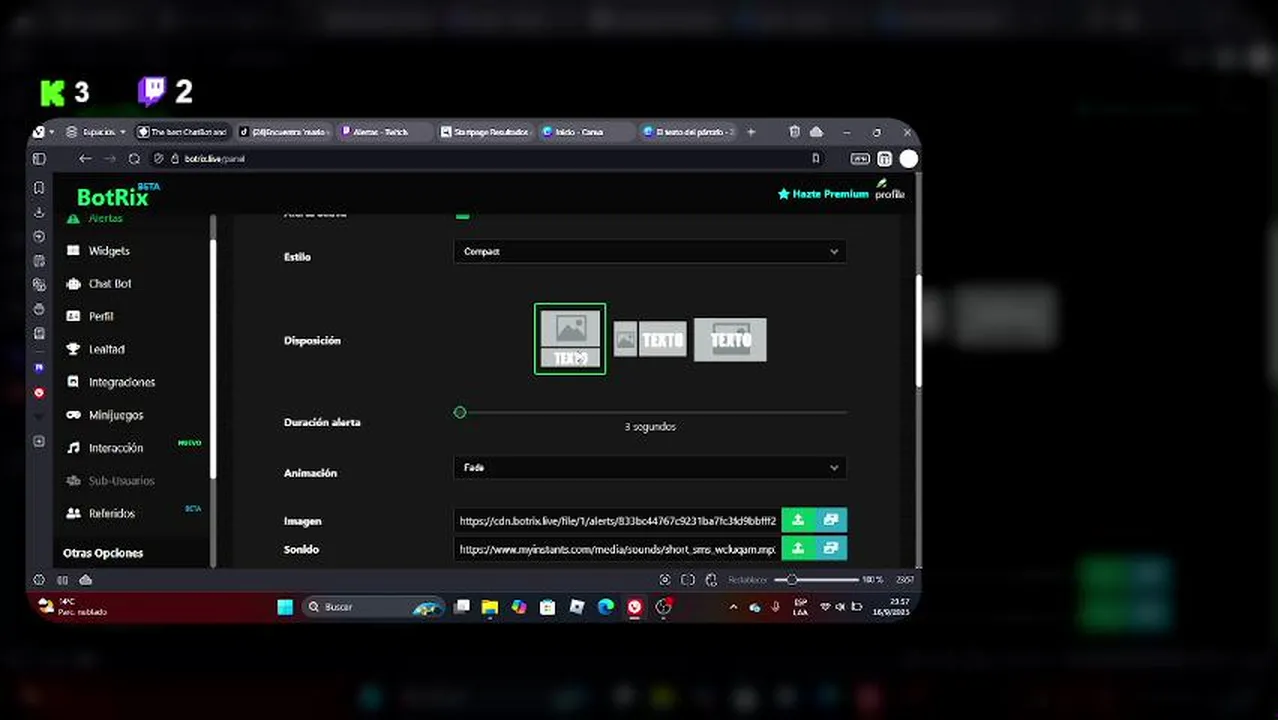
Task: Bookmark the page from the address bar
Action: (x=816, y=159)
